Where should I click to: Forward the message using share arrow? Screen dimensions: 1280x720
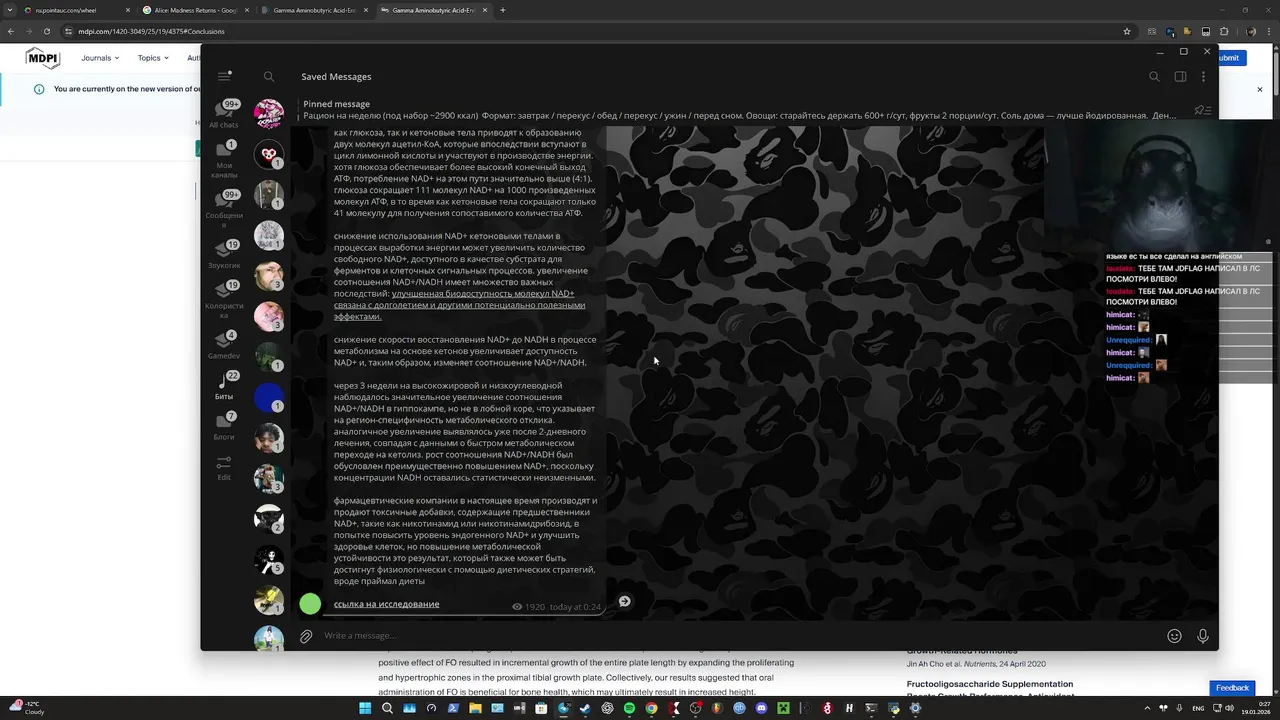click(624, 601)
